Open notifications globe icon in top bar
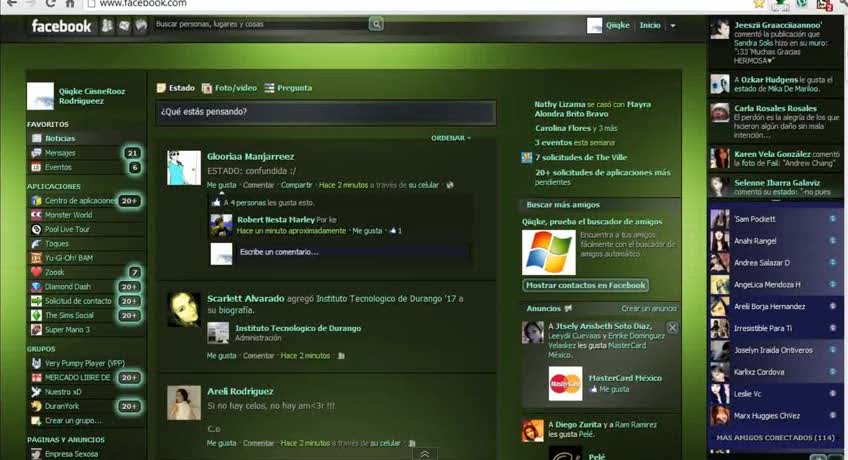This screenshot has height=460, width=848. (141, 25)
